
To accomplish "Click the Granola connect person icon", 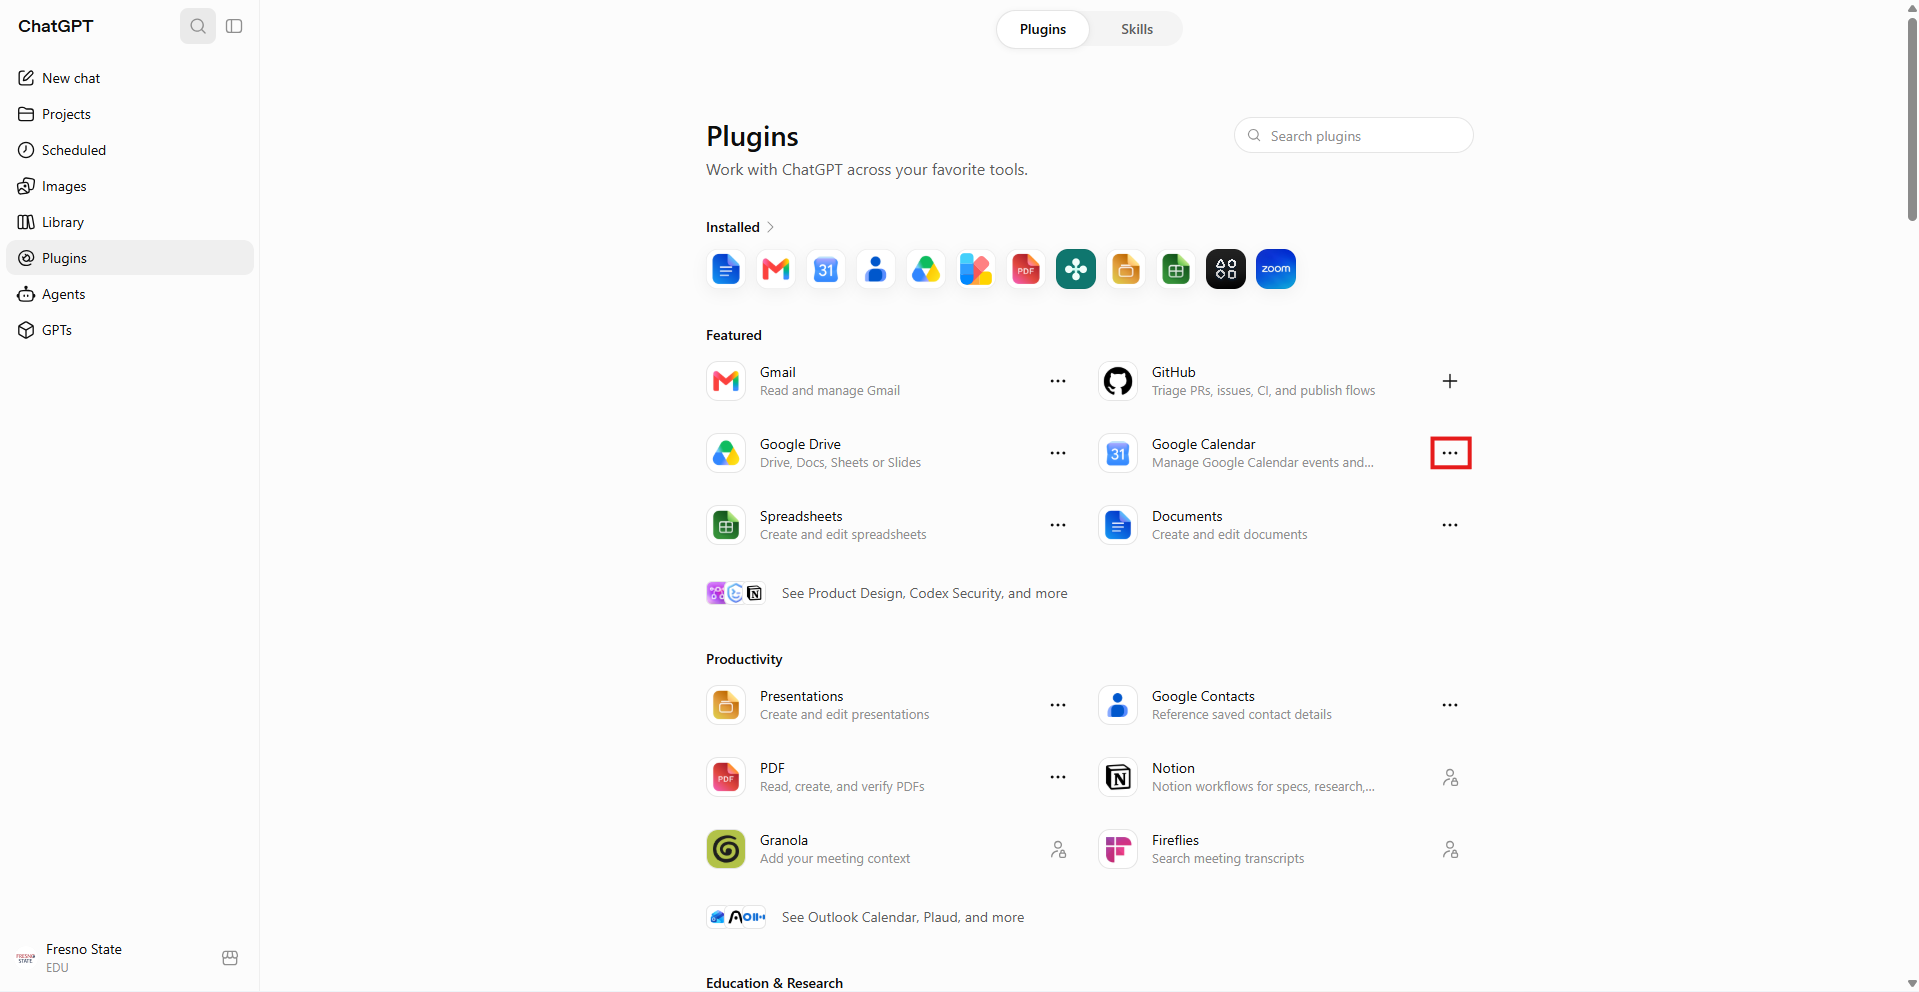I will pos(1058,849).
